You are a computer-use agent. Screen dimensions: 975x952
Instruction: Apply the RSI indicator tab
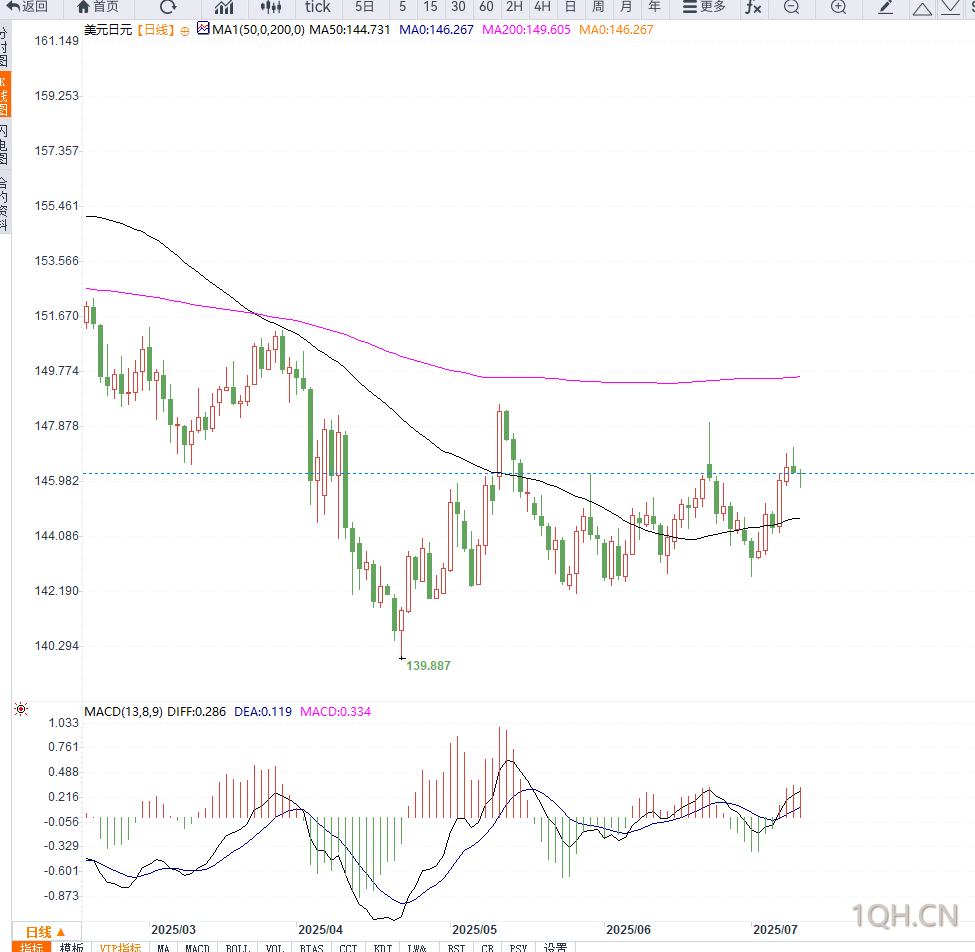[x=456, y=947]
